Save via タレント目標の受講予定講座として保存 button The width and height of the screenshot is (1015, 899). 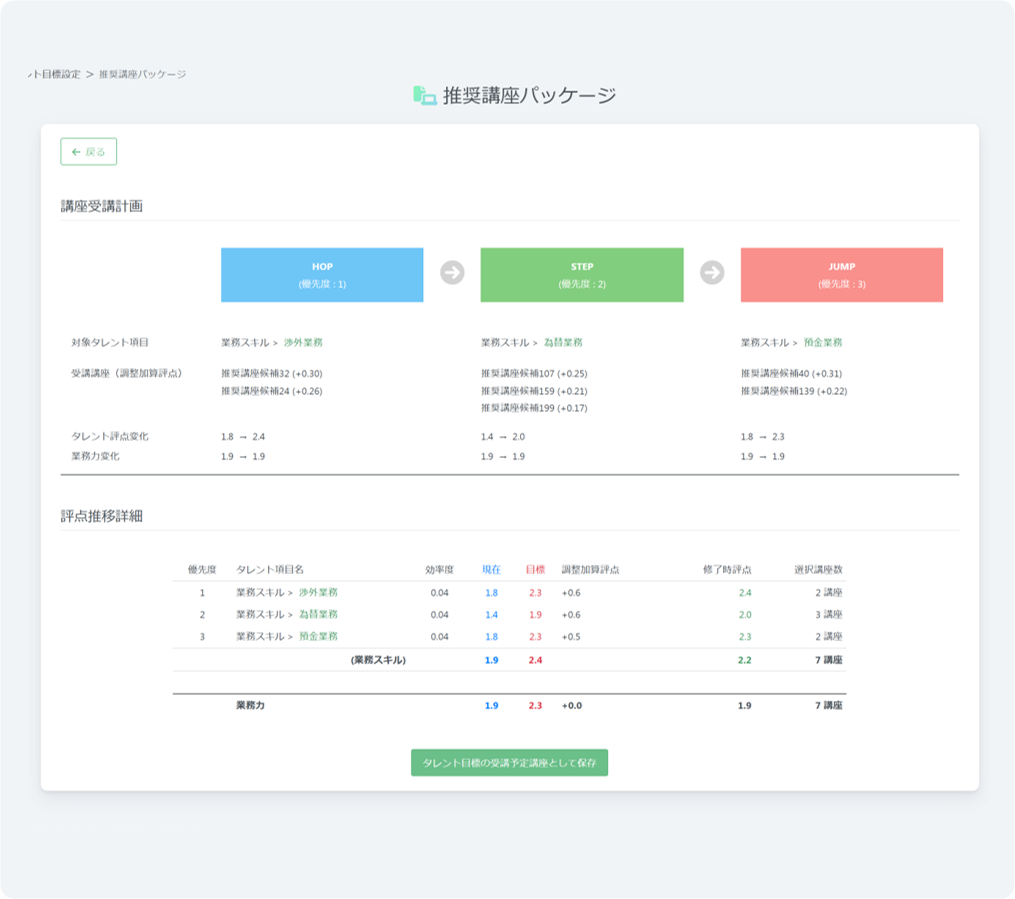pos(509,762)
